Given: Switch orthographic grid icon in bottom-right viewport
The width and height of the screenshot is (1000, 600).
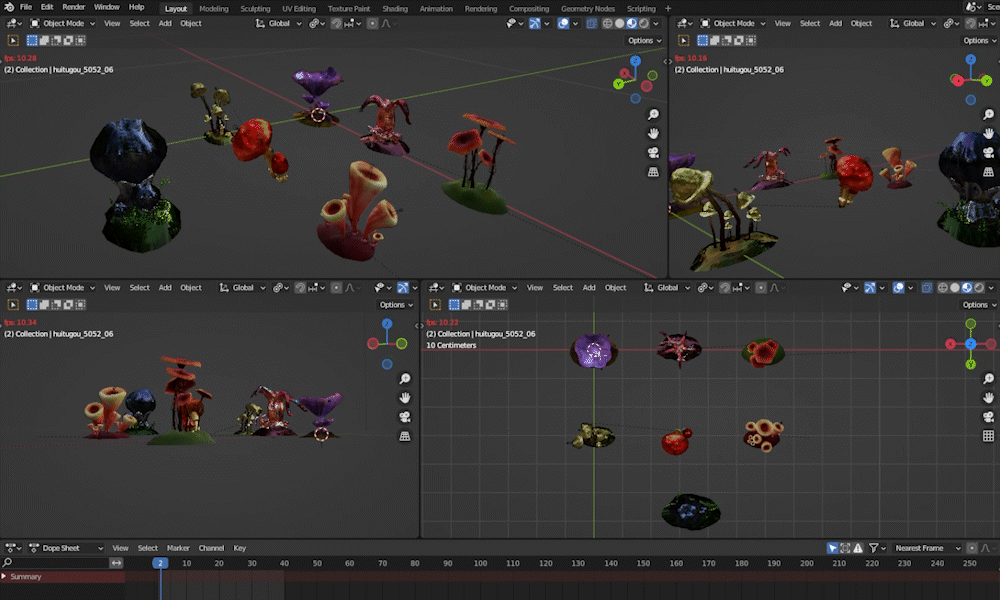Looking at the screenshot, I should coord(989,436).
